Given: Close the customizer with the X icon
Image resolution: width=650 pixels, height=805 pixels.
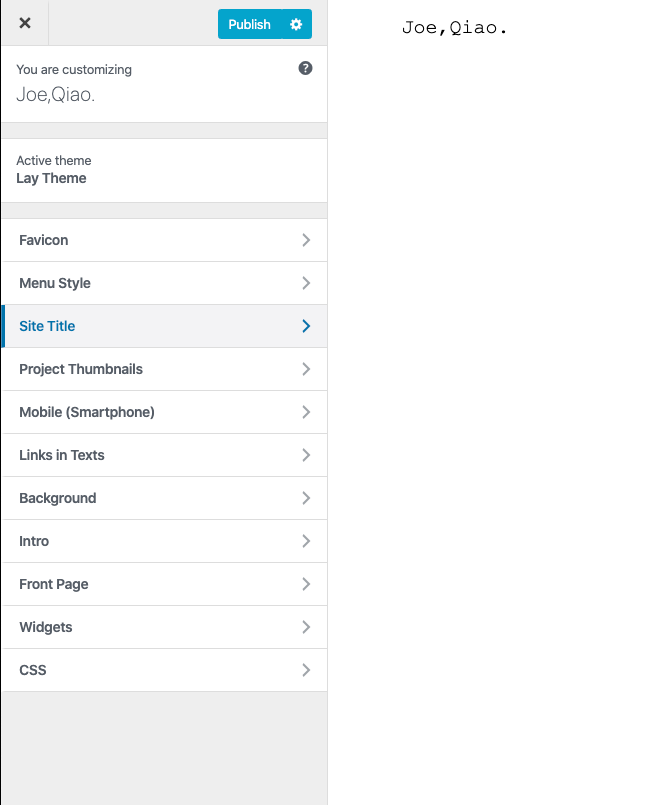Looking at the screenshot, I should pos(25,23).
